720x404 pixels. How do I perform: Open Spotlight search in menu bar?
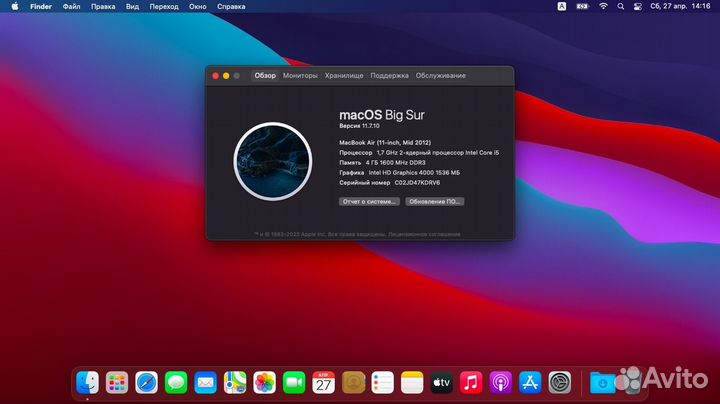621,6
